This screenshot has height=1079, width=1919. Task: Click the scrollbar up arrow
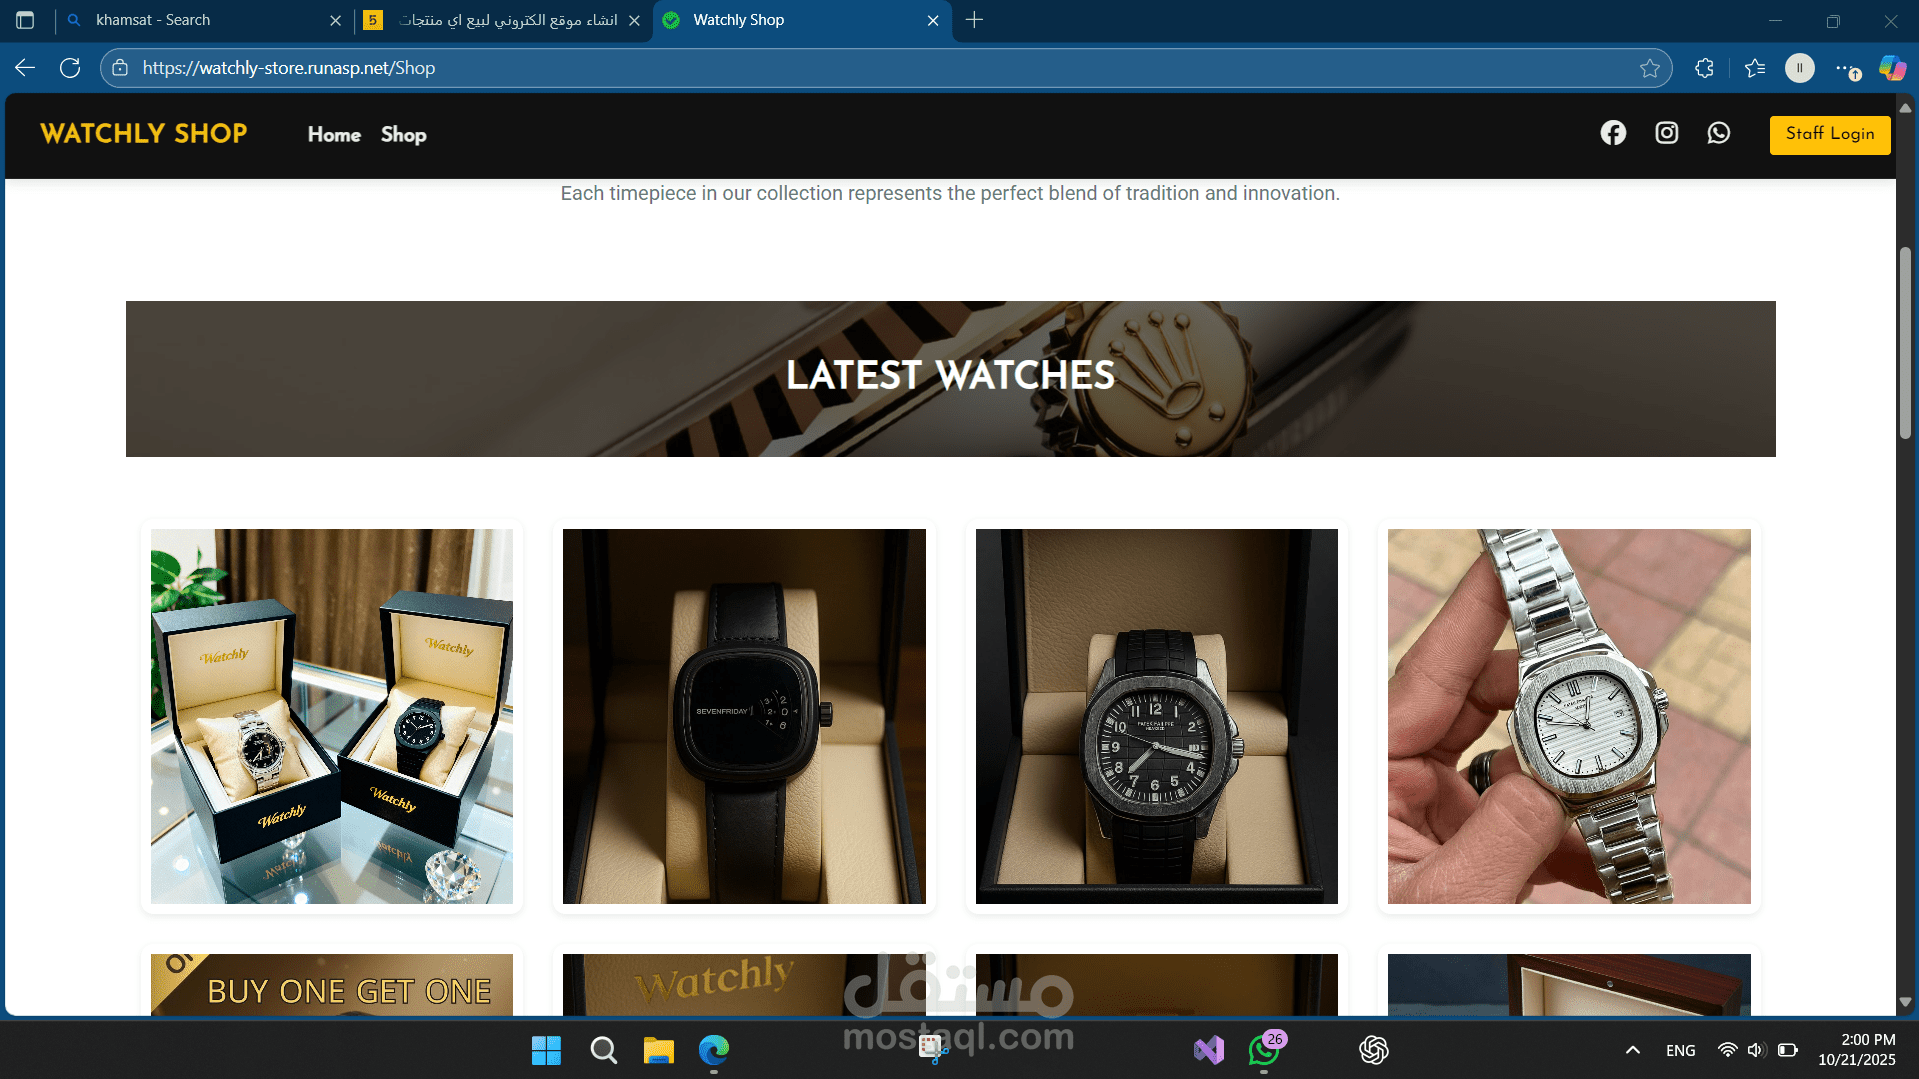(x=1905, y=107)
